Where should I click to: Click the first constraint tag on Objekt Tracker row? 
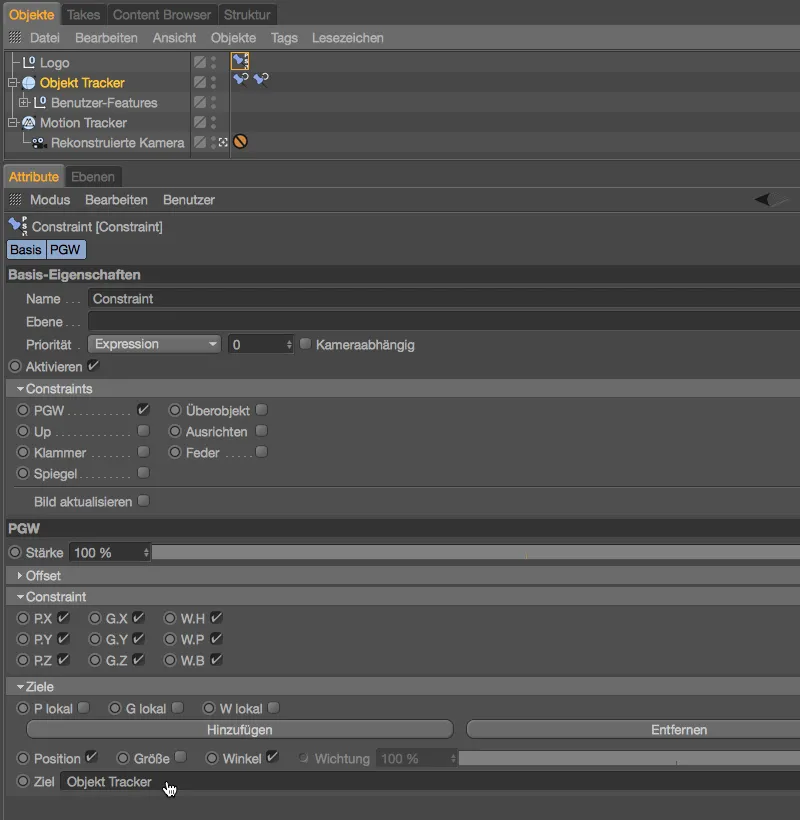[241, 80]
